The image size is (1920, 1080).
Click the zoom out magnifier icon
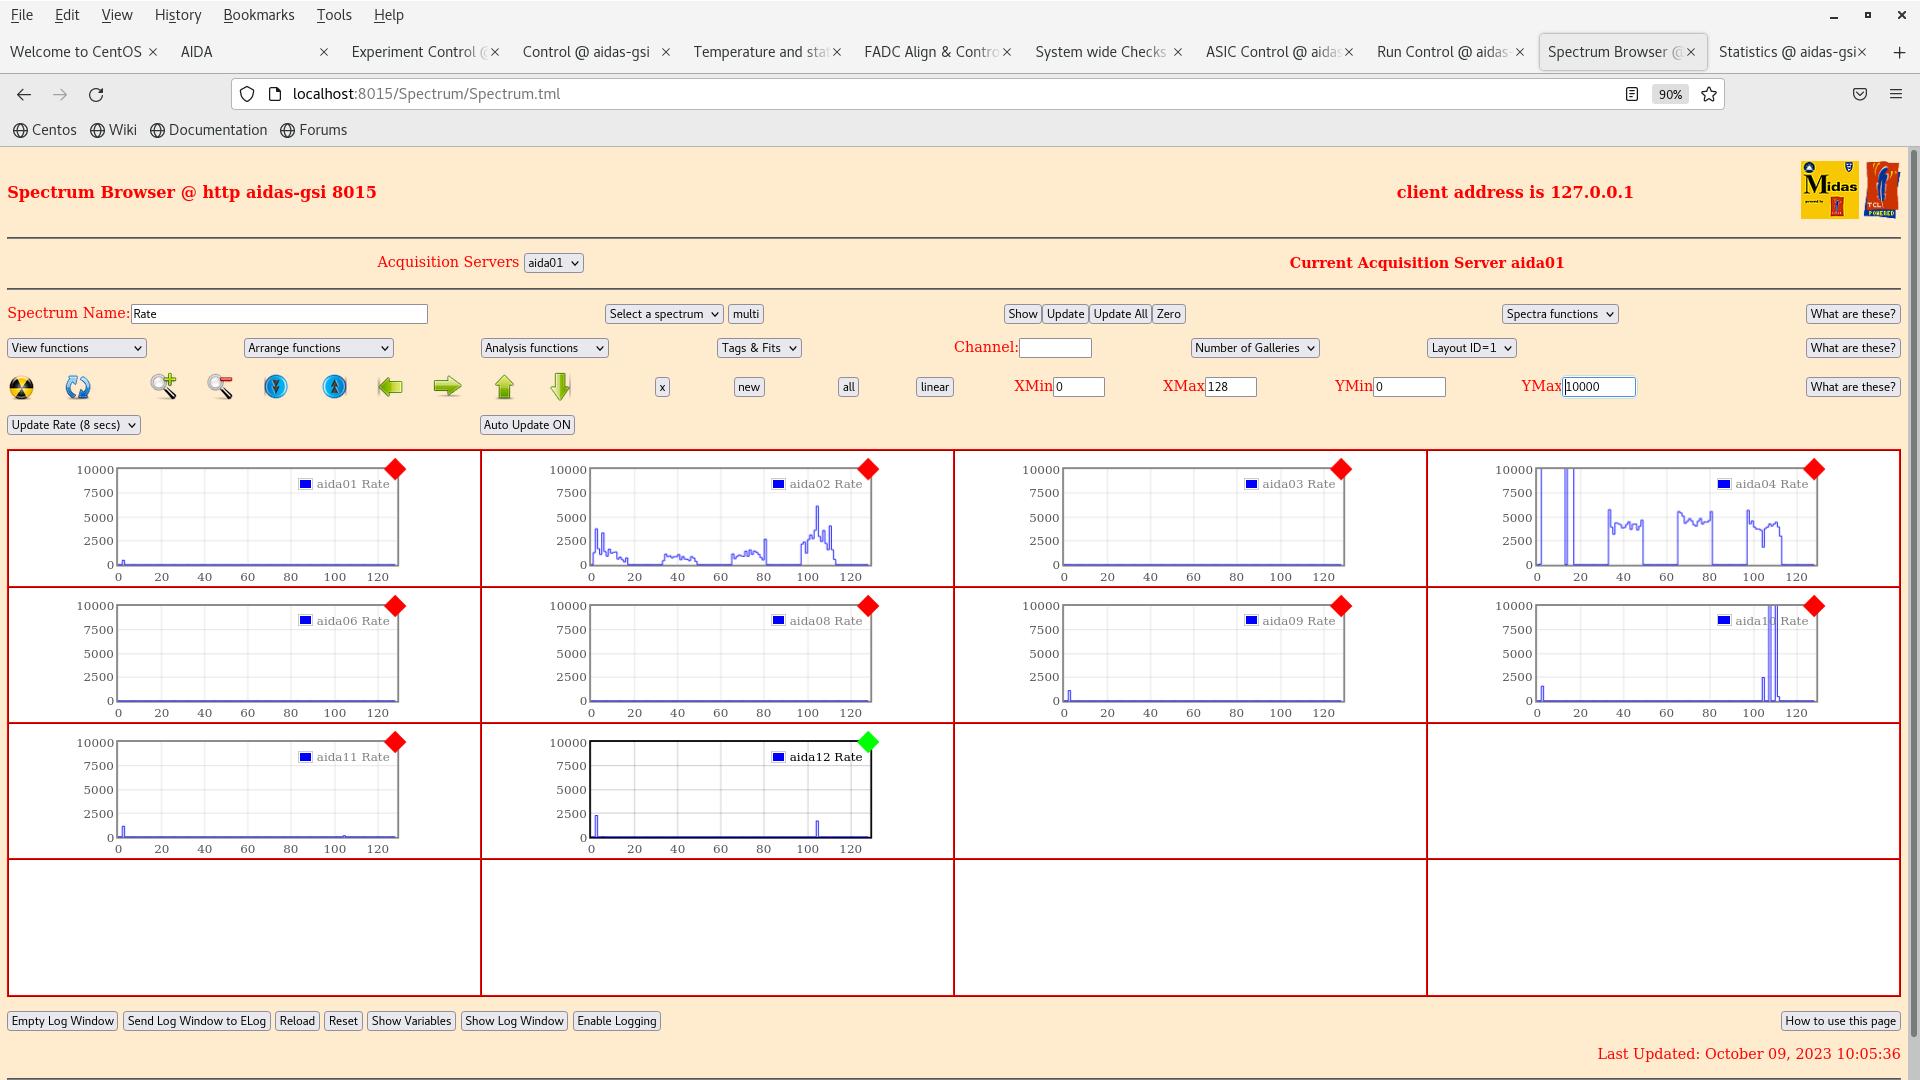(220, 386)
